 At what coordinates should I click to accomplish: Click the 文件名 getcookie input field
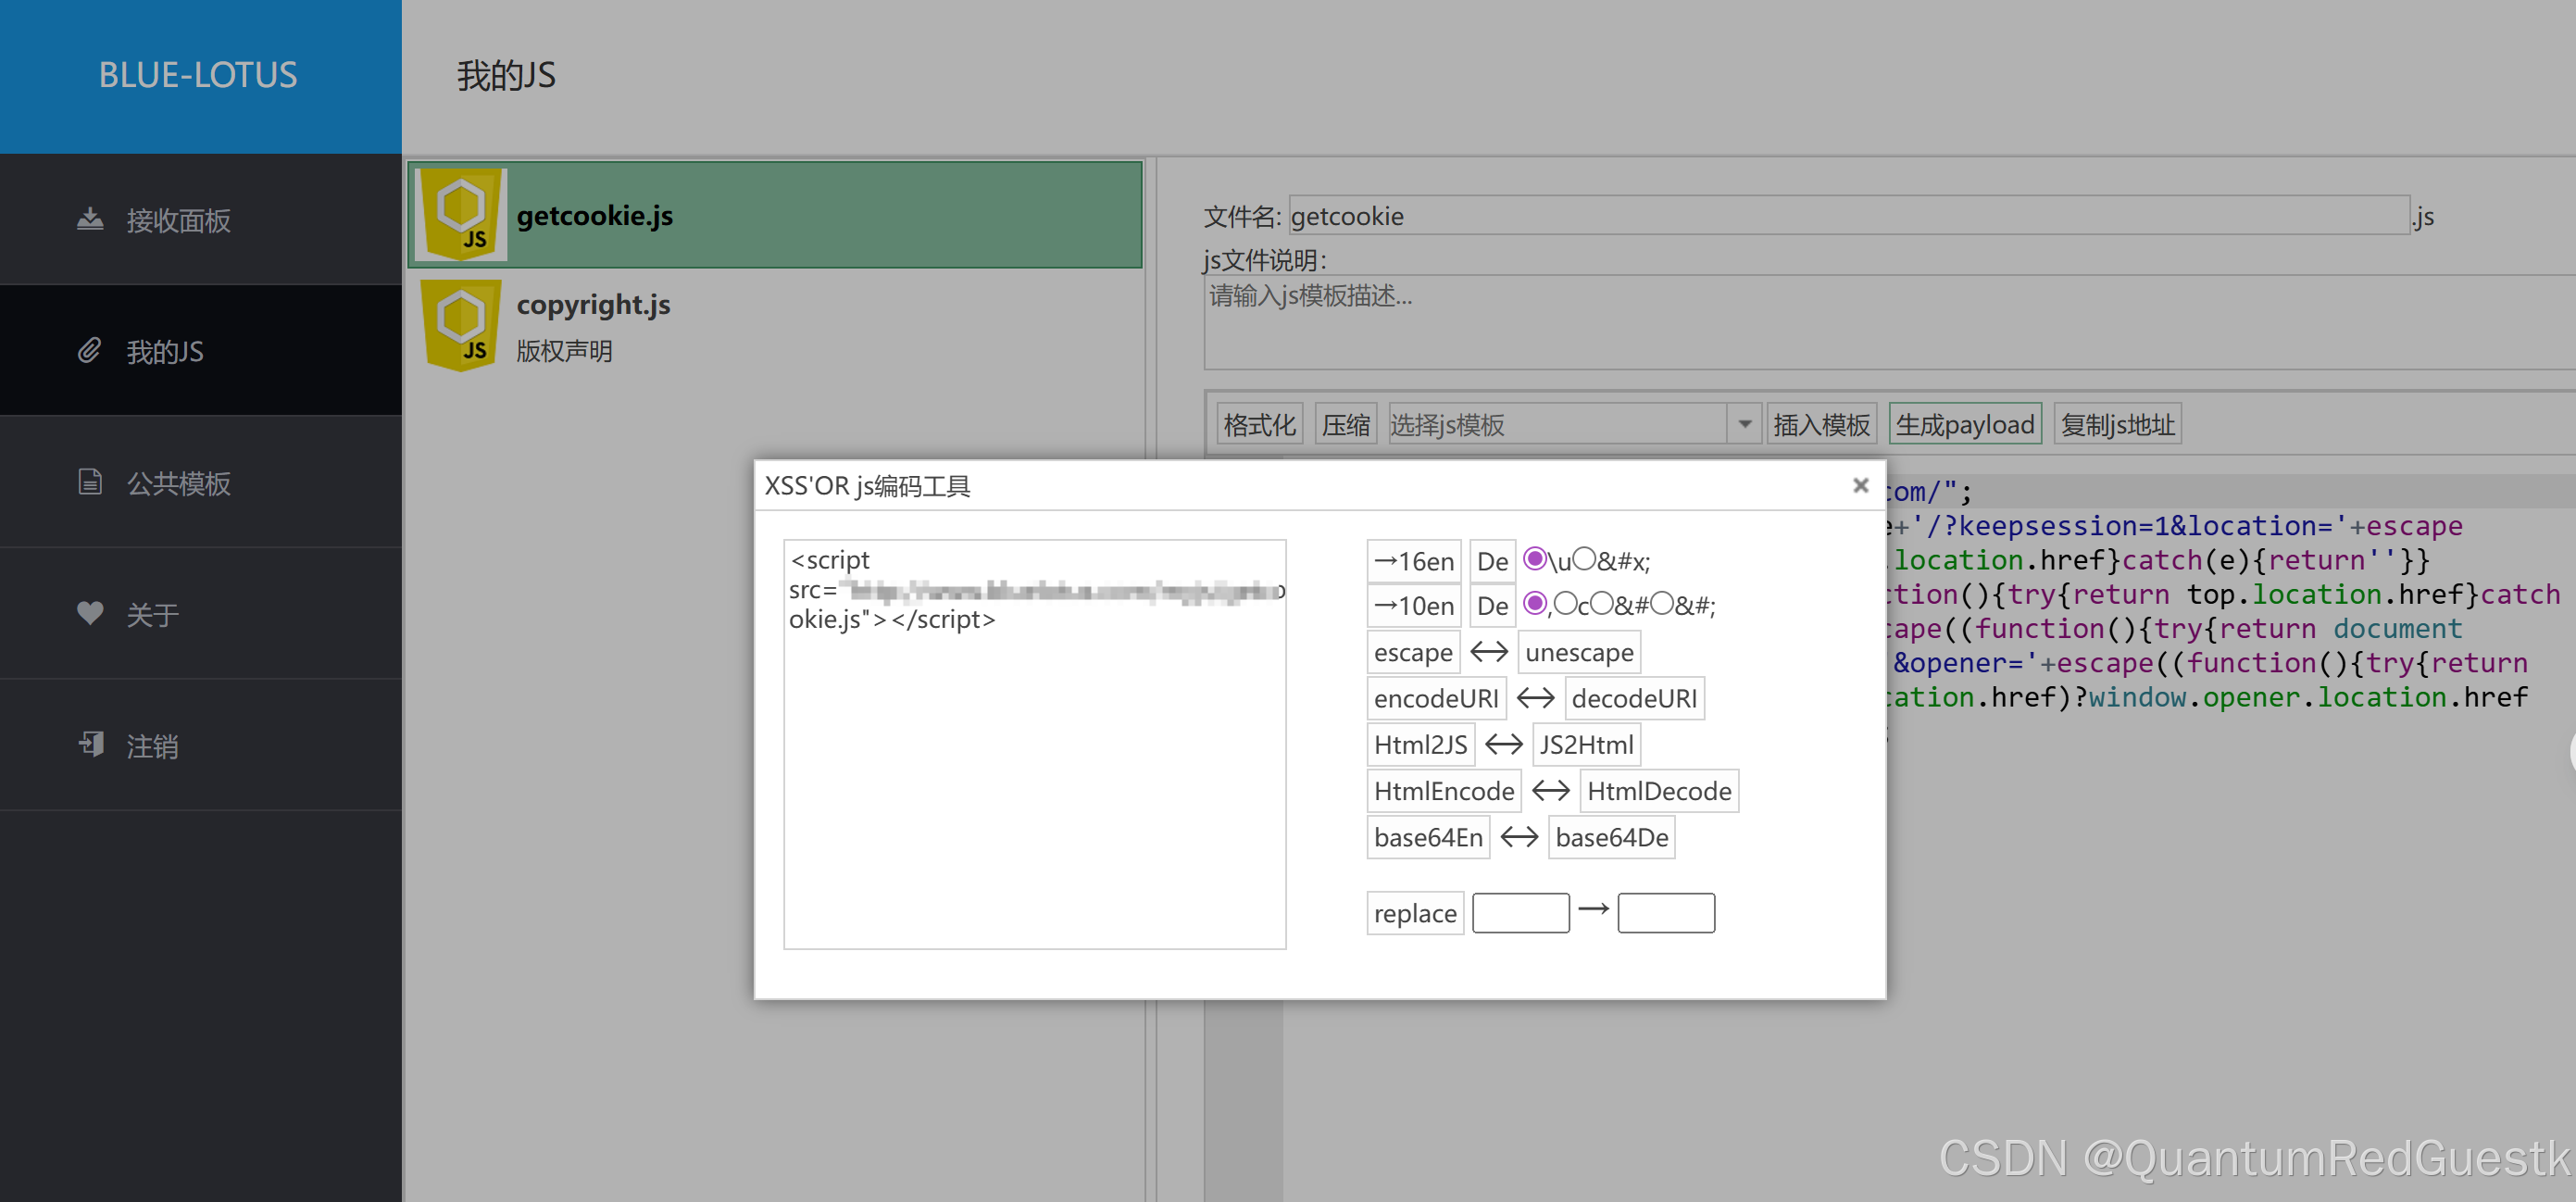(1848, 216)
